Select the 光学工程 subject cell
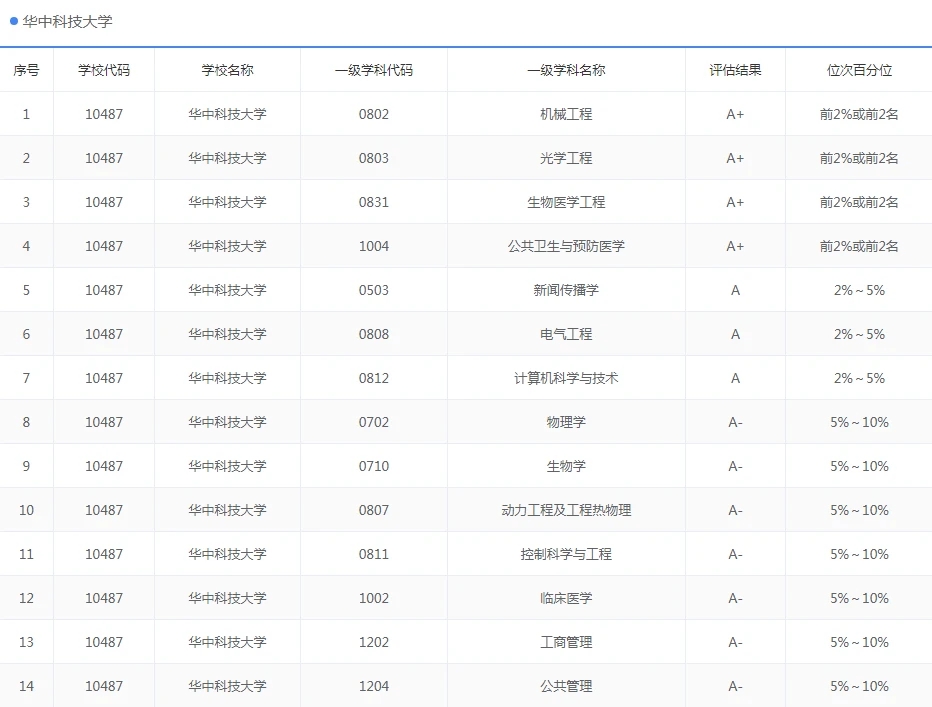The image size is (932, 707). (566, 158)
